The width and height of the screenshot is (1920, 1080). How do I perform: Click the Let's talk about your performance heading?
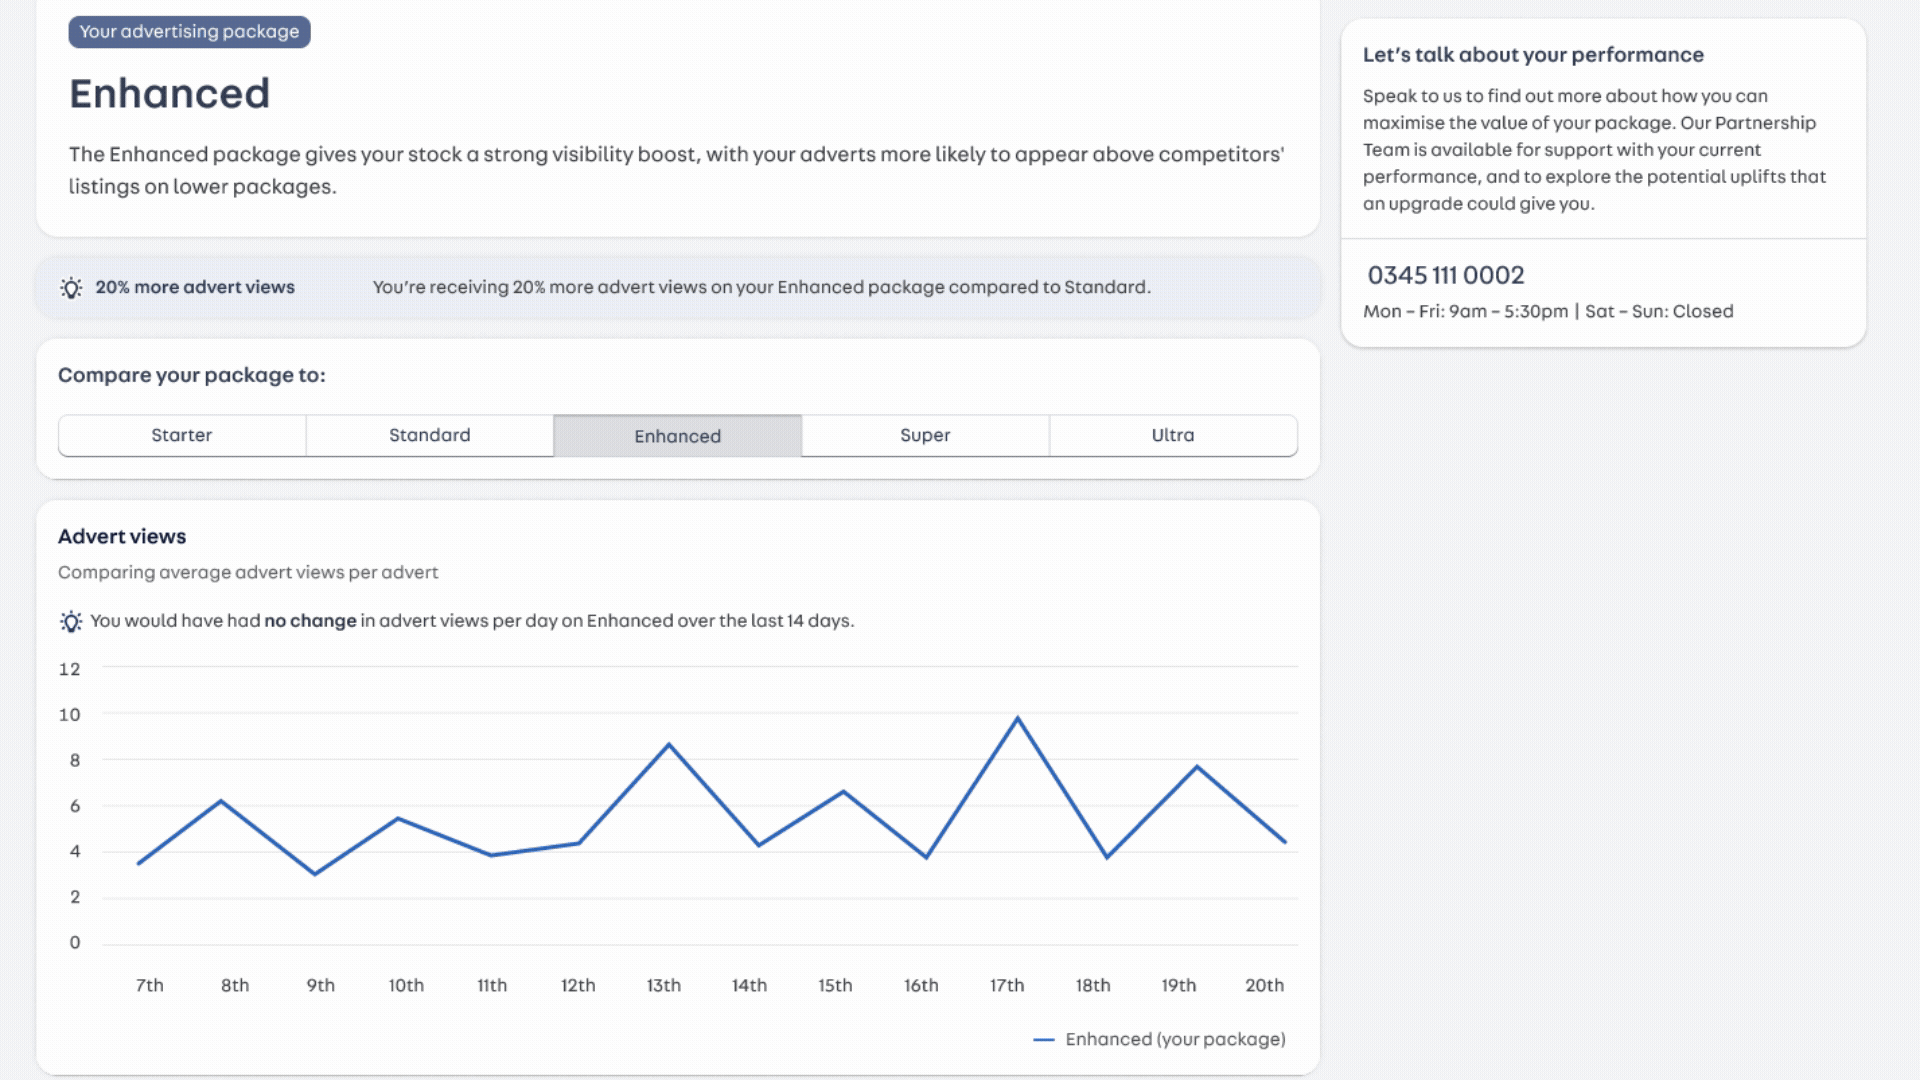1533,55
